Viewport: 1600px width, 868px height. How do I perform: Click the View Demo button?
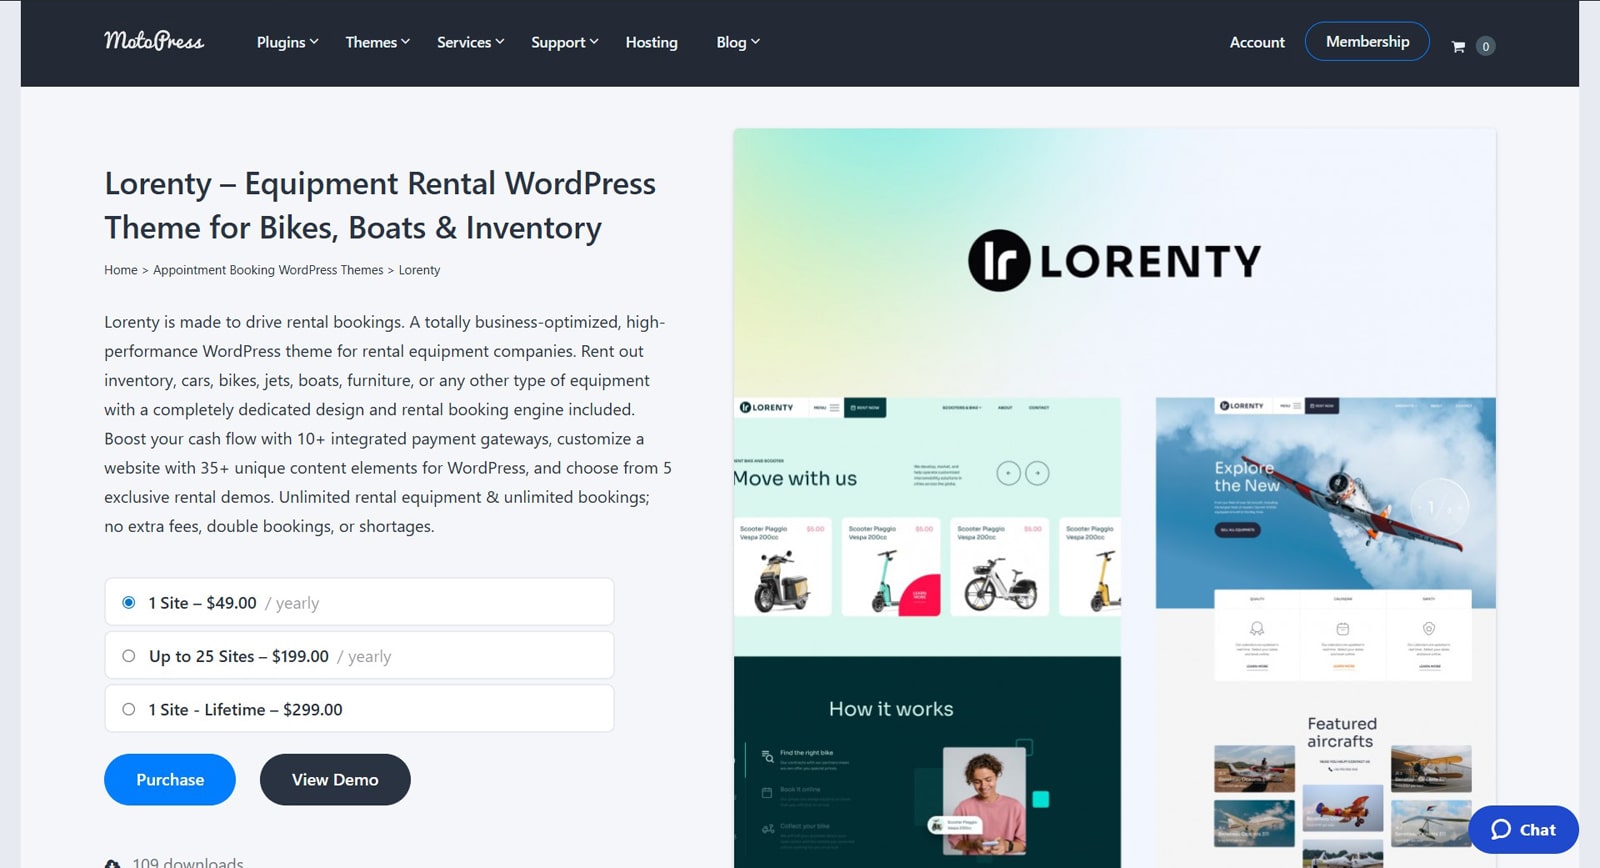coord(335,779)
